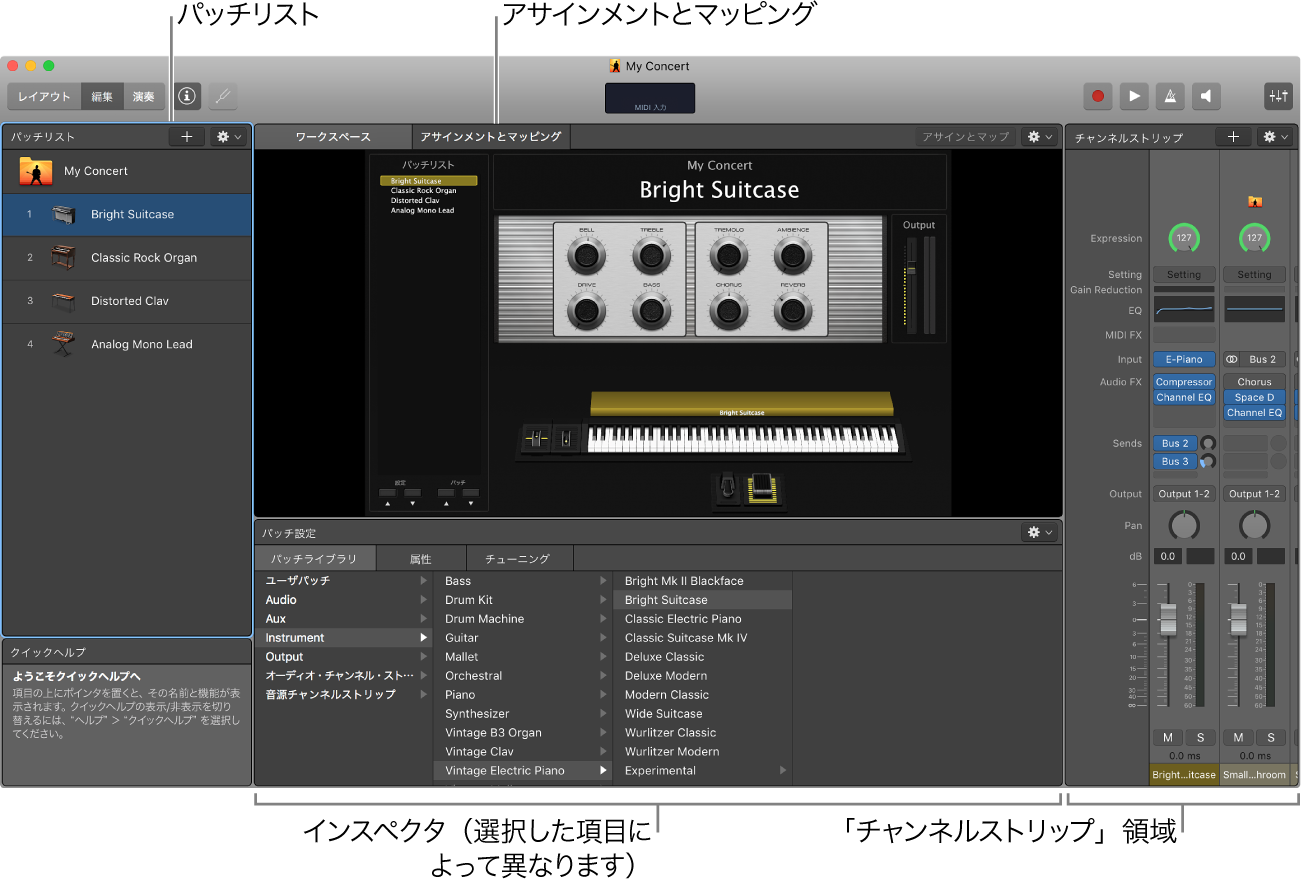Click the Bus 2 send slot
Viewport: 1303px width, 888px height.
click(x=1176, y=443)
